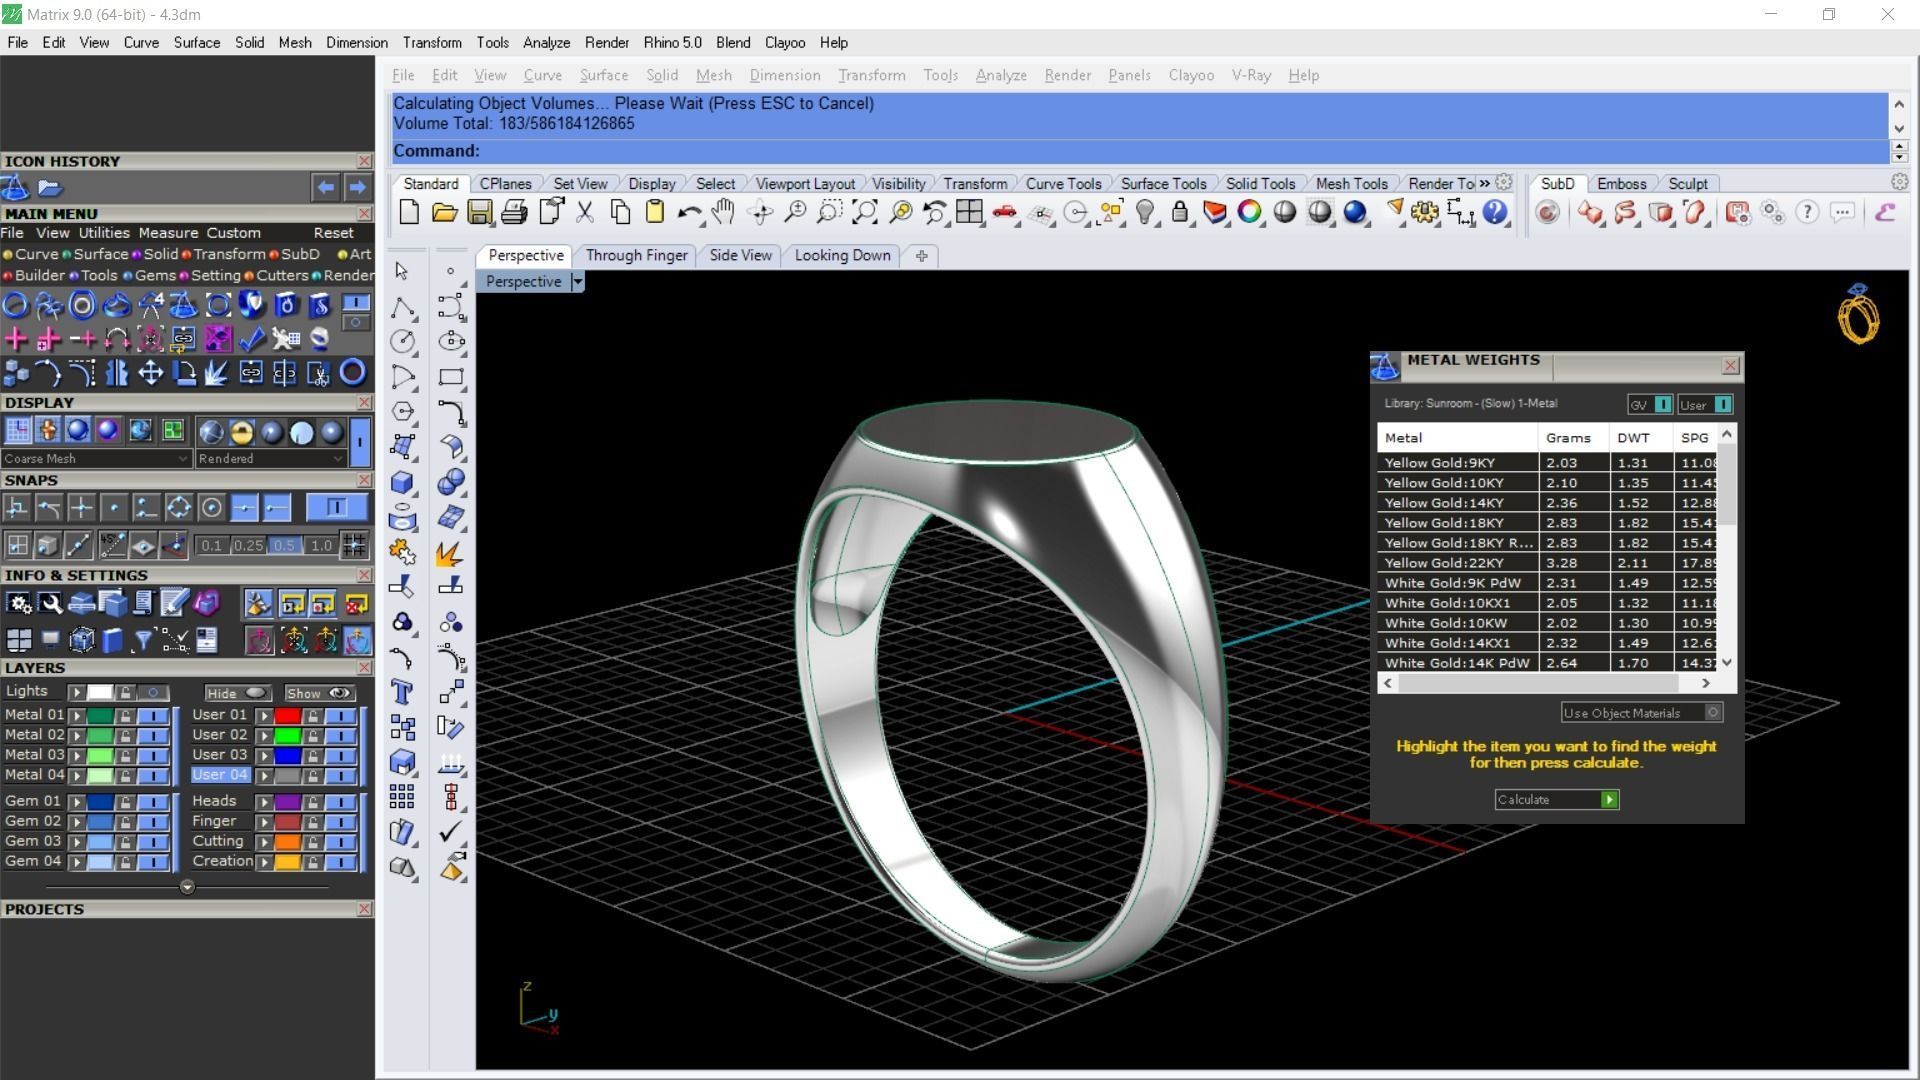Viewport: 1920px width, 1080px height.
Task: Open the Clayoo menu in top menu bar
Action: pyautogui.click(x=785, y=42)
